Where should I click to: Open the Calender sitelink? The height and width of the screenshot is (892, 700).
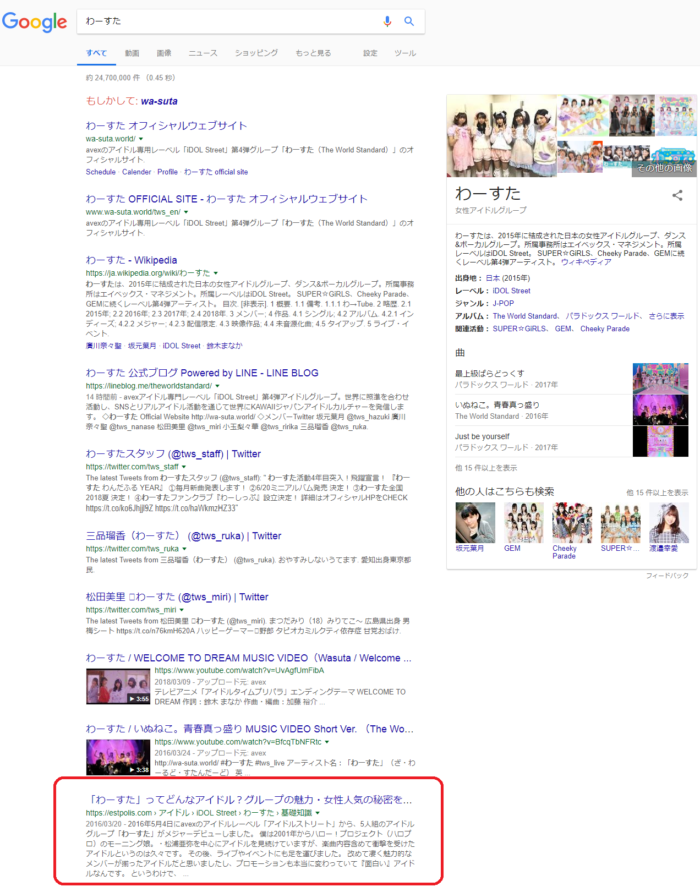(137, 172)
